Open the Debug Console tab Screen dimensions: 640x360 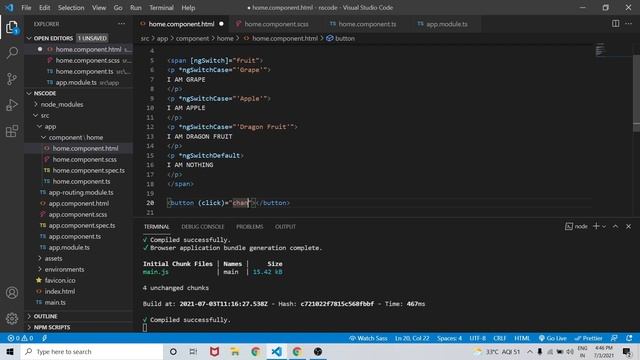pos(202,227)
